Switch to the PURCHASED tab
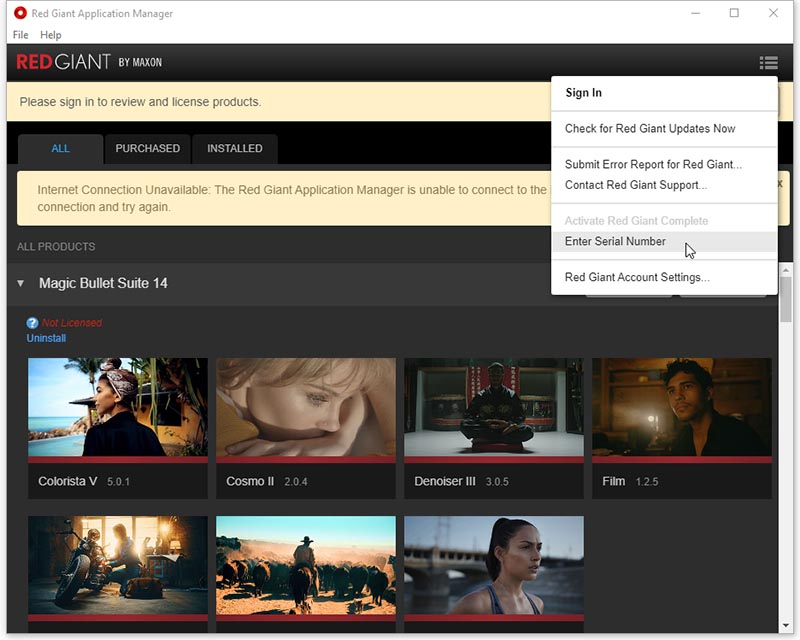 [147, 149]
